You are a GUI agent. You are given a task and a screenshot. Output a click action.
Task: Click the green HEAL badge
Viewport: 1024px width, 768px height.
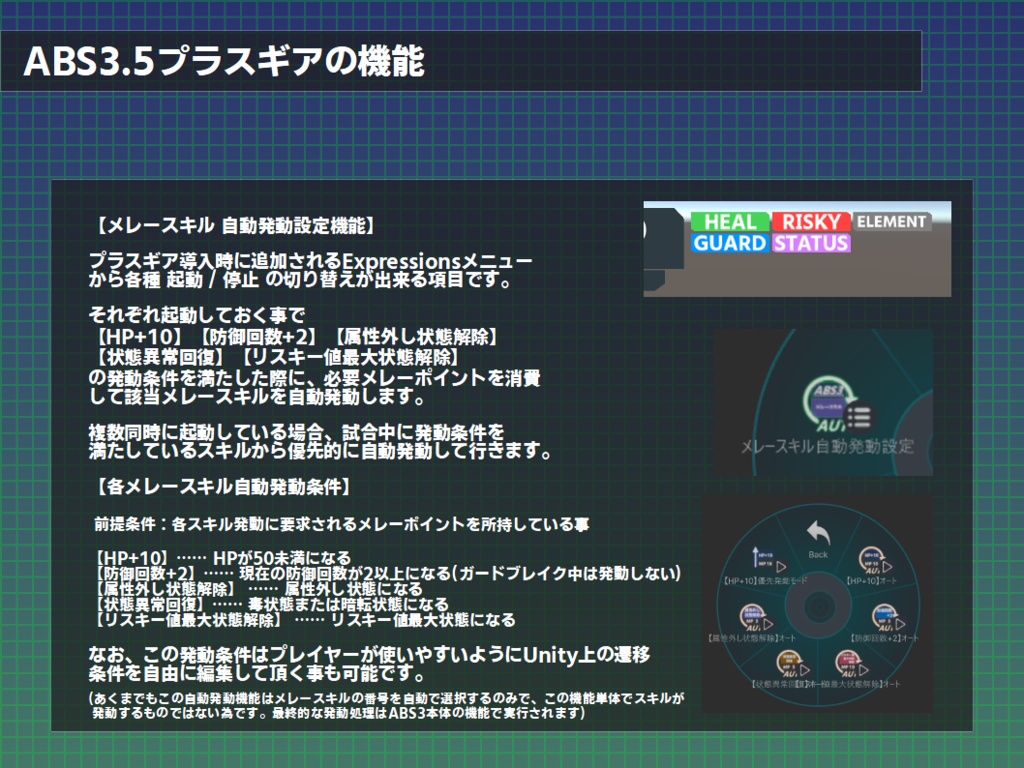point(730,221)
